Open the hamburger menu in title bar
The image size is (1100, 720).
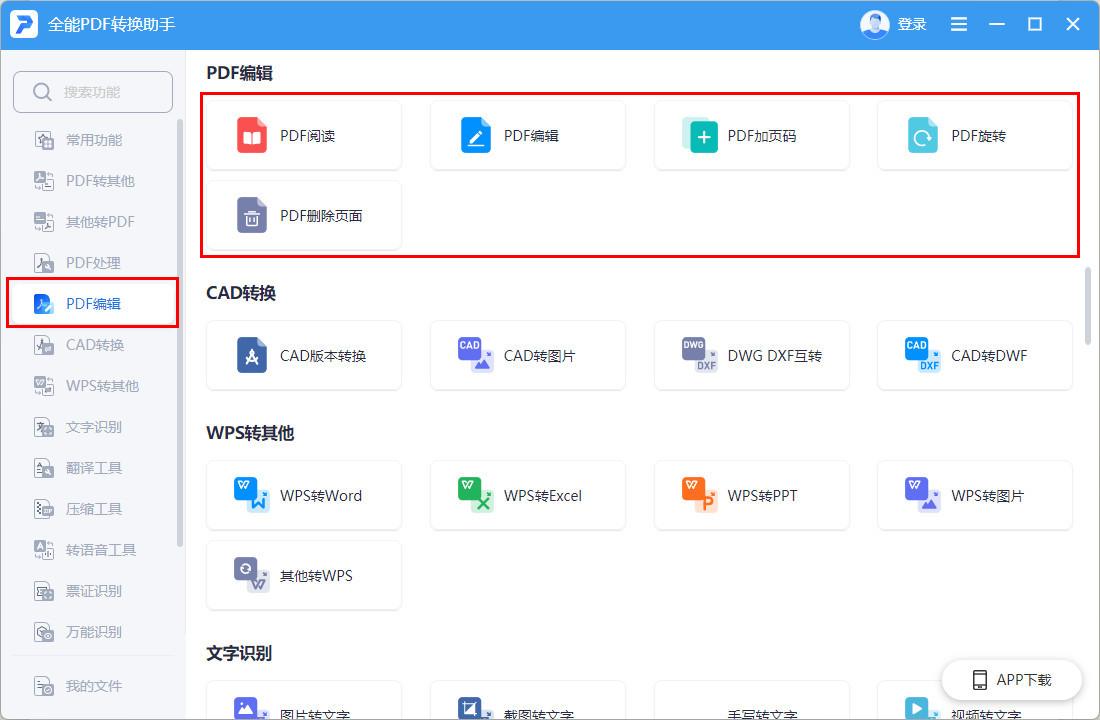point(958,23)
